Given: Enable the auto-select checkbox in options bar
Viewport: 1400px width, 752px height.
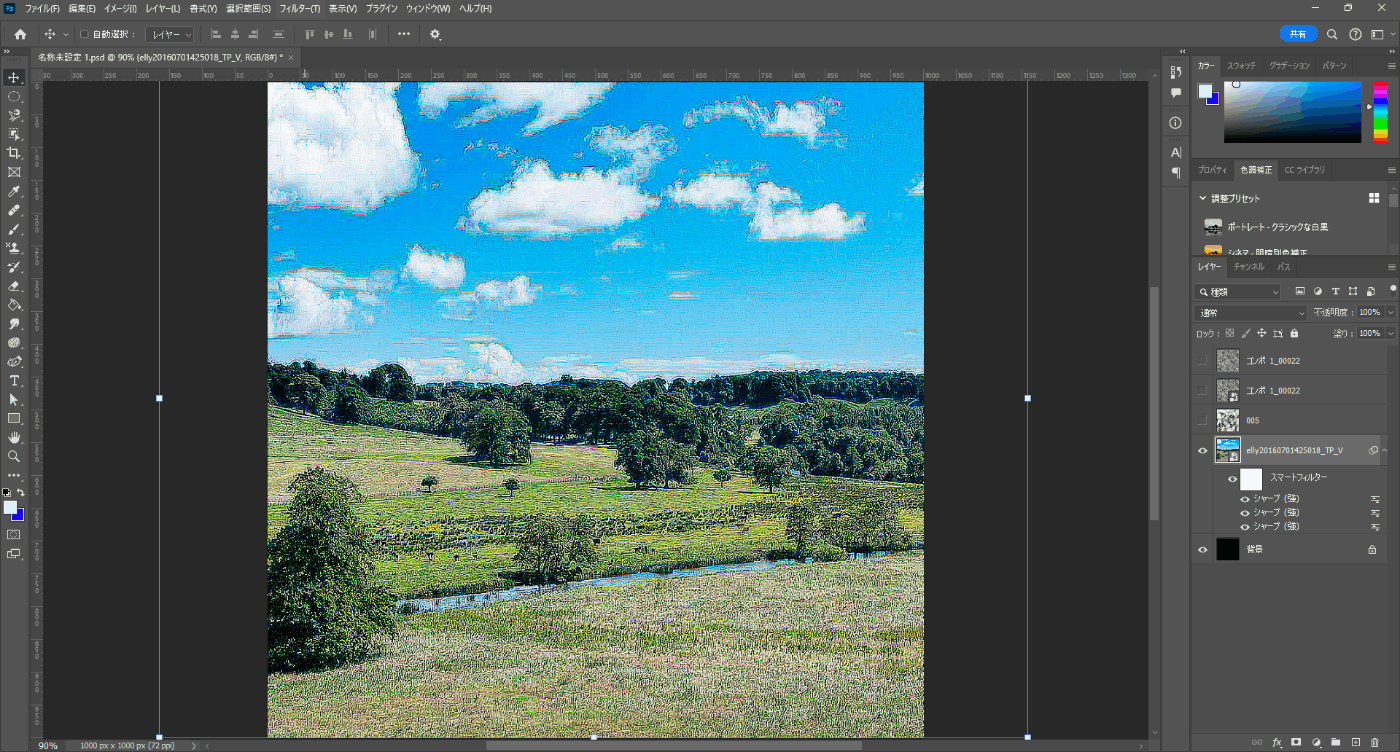Looking at the screenshot, I should coord(84,34).
